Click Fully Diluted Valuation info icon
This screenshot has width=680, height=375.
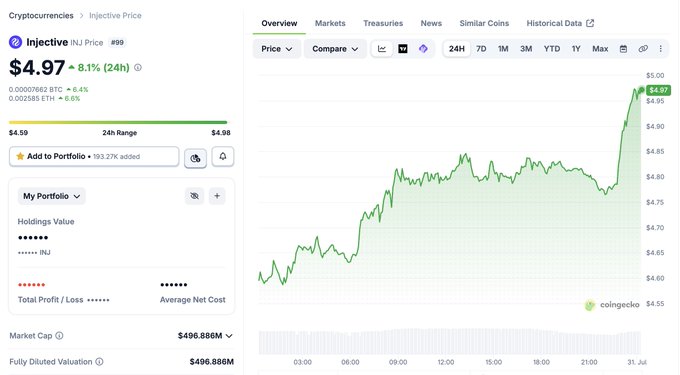[x=99, y=362]
